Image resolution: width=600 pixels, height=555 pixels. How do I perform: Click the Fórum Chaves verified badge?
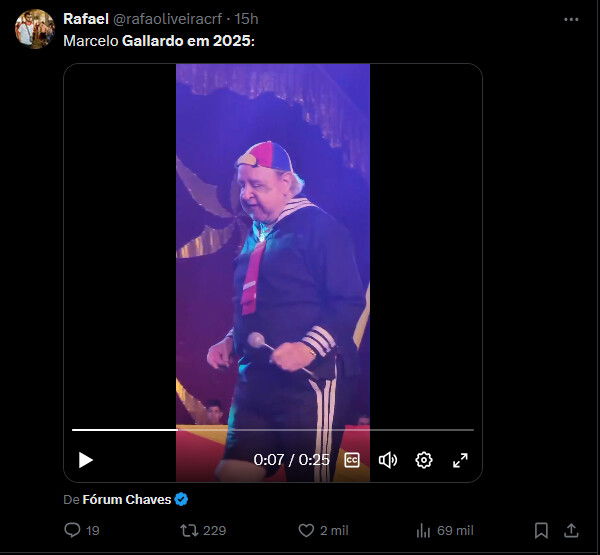click(x=181, y=499)
